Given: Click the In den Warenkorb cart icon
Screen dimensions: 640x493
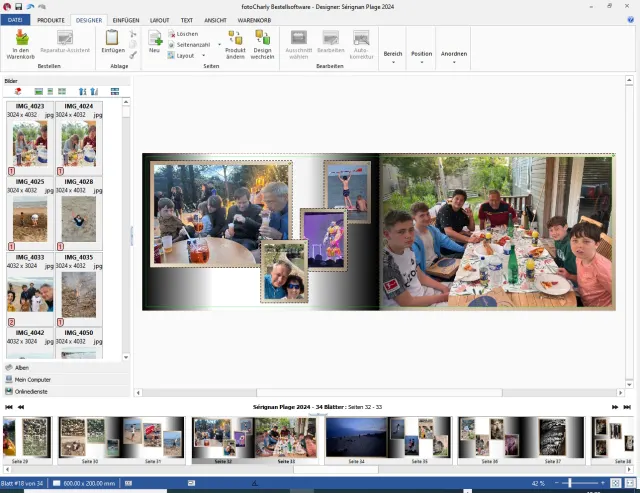Looking at the screenshot, I should tap(21, 38).
